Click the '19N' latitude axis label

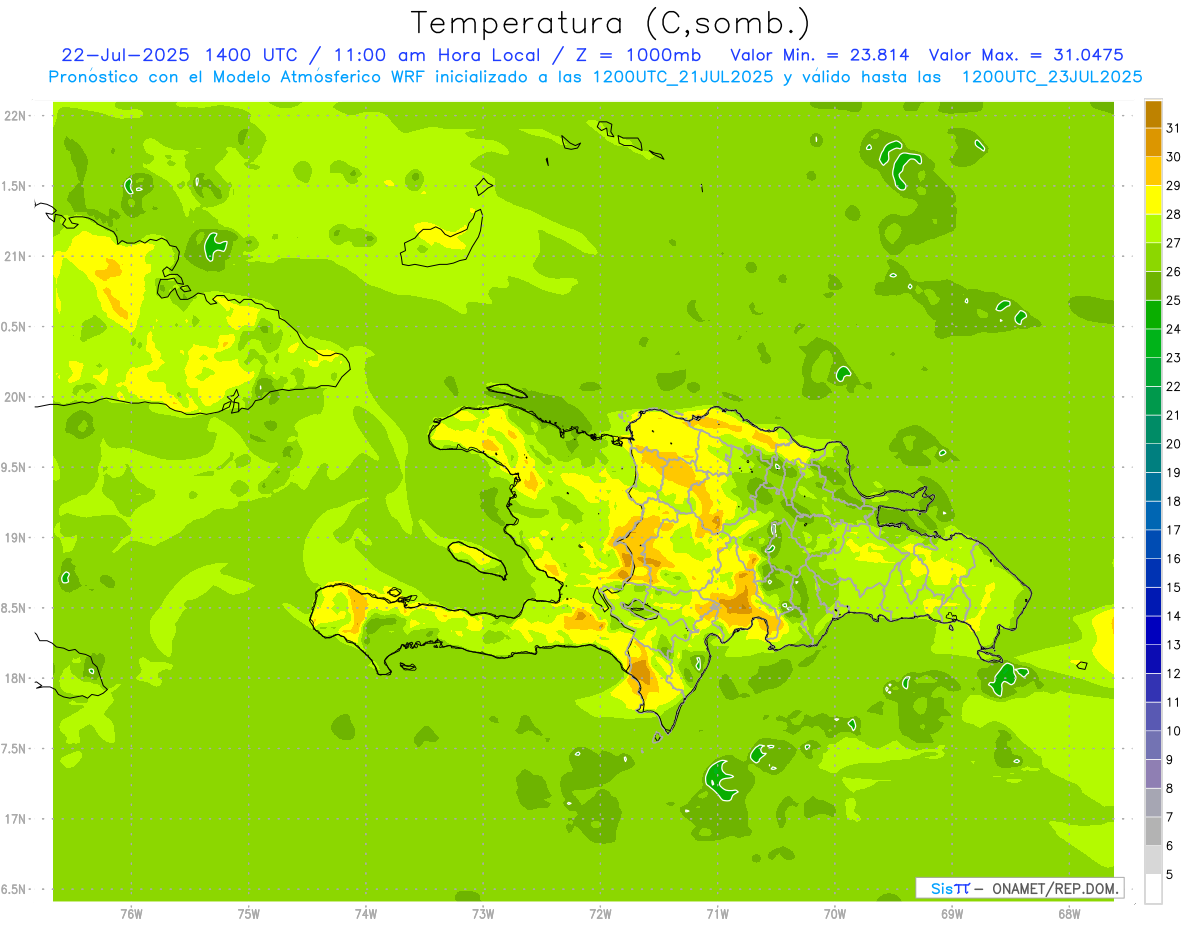click(x=16, y=537)
